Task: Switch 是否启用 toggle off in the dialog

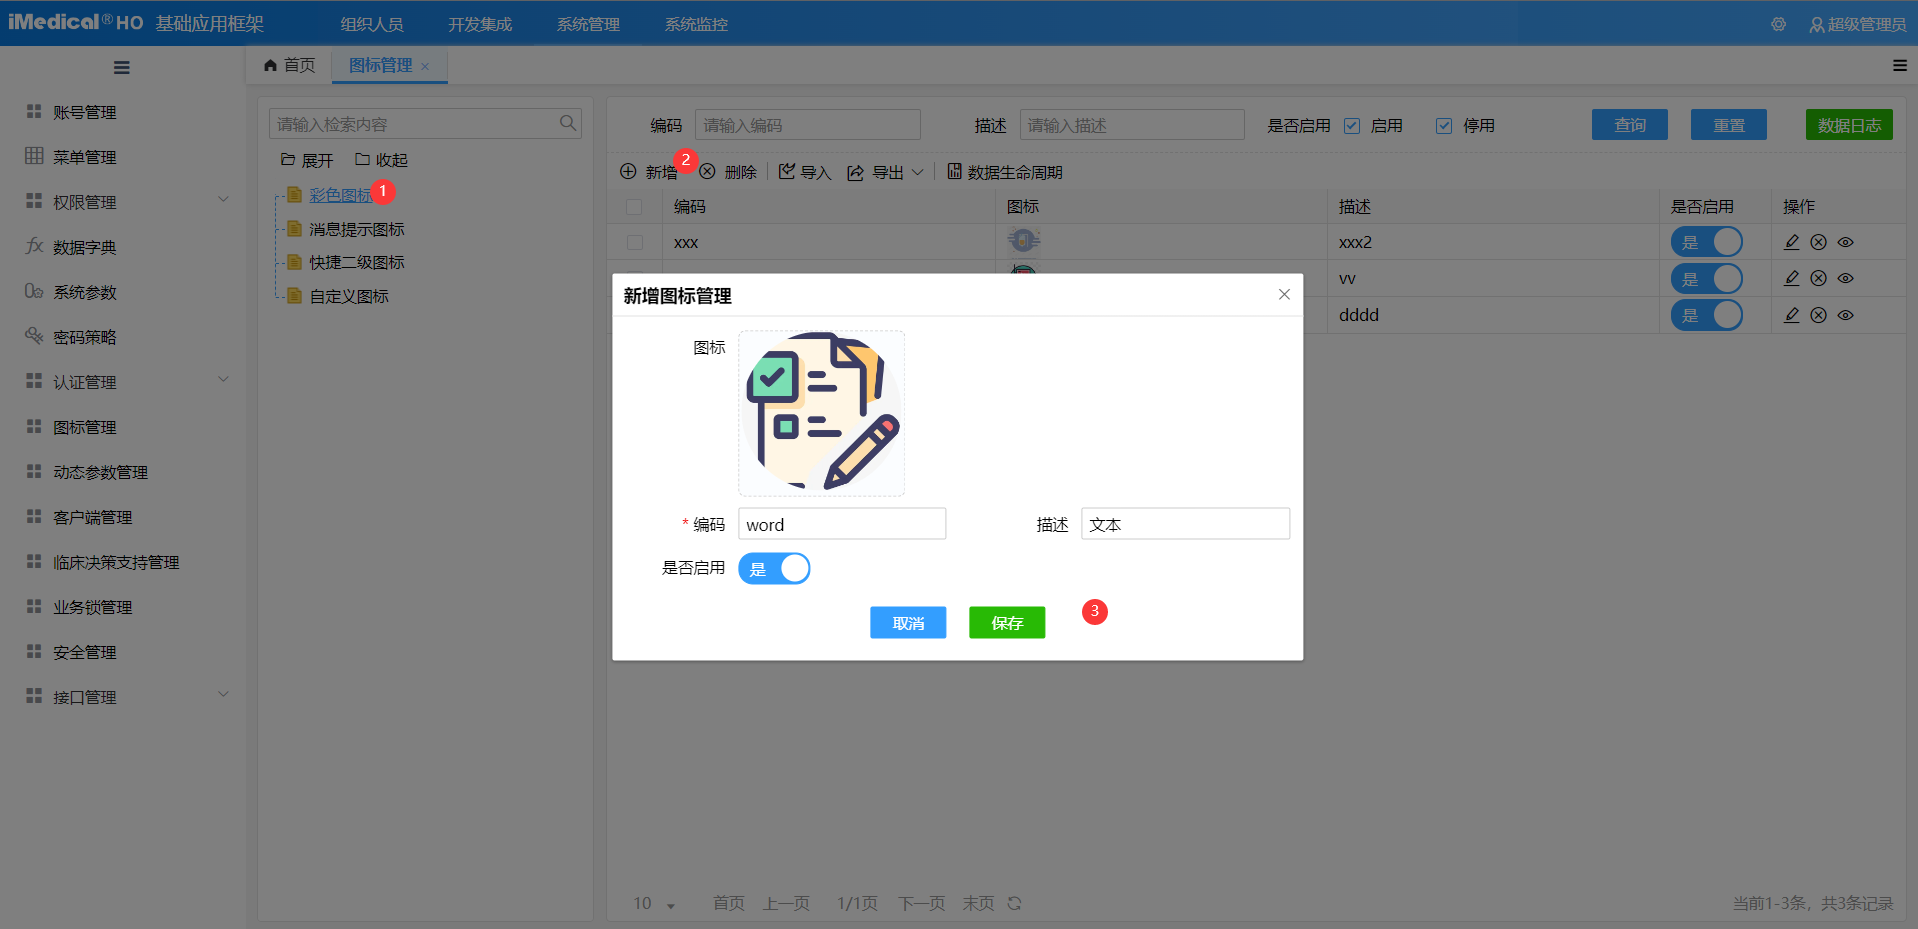Action: coord(774,568)
